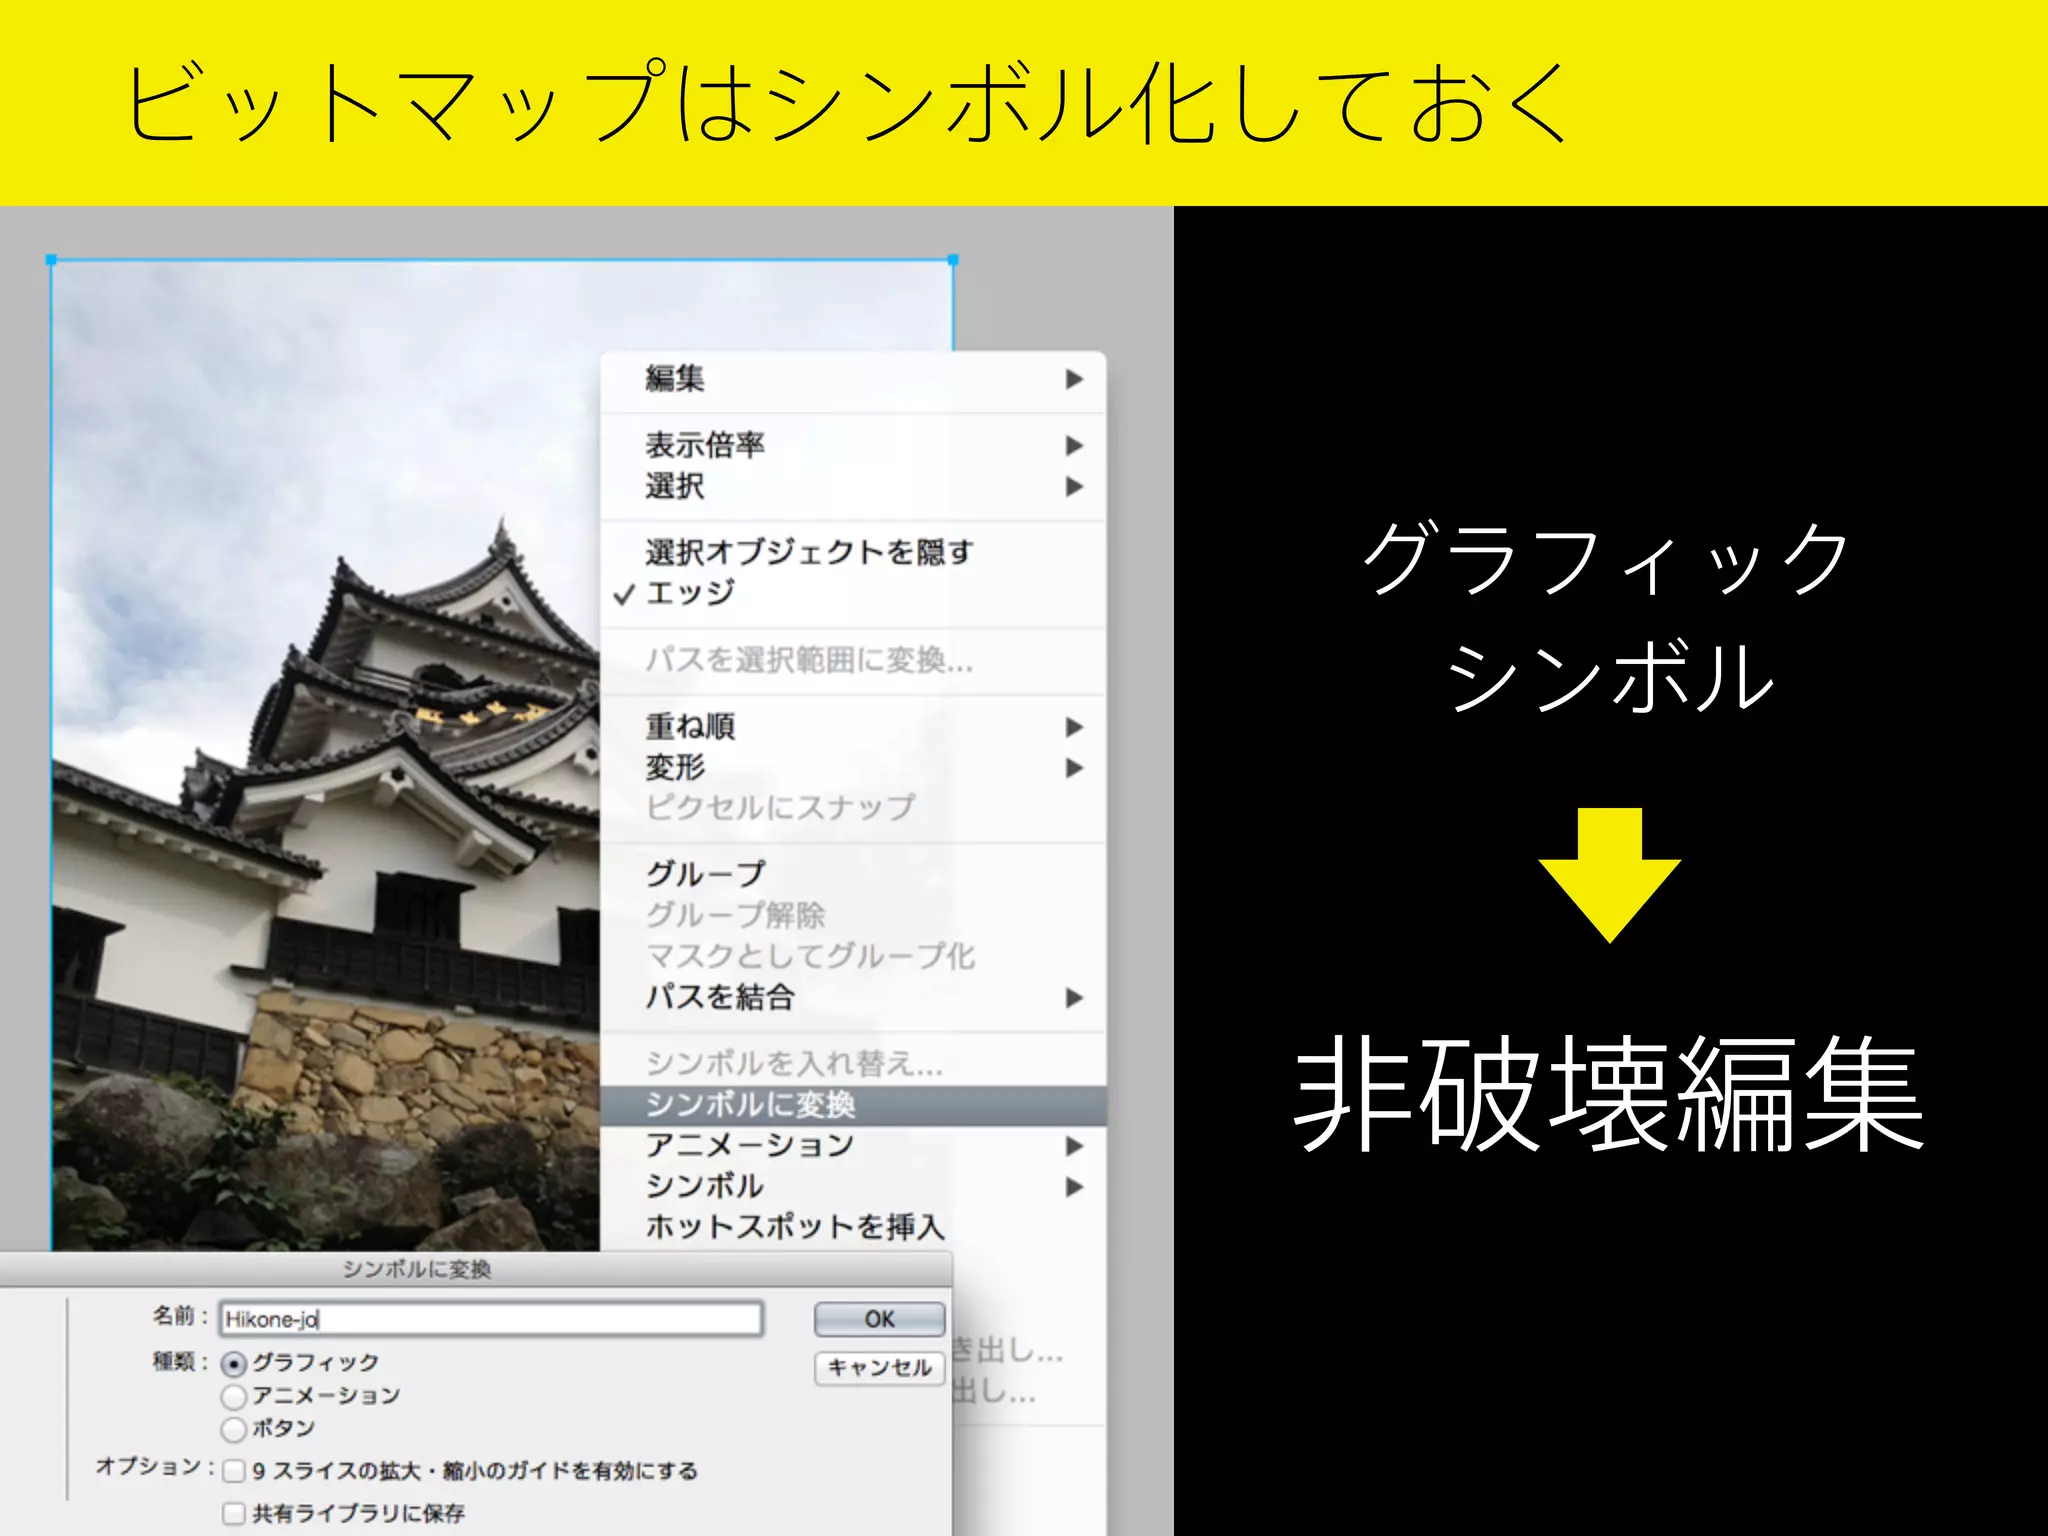
Task: Click the disabled グループ解除 item
Action: [x=853, y=915]
